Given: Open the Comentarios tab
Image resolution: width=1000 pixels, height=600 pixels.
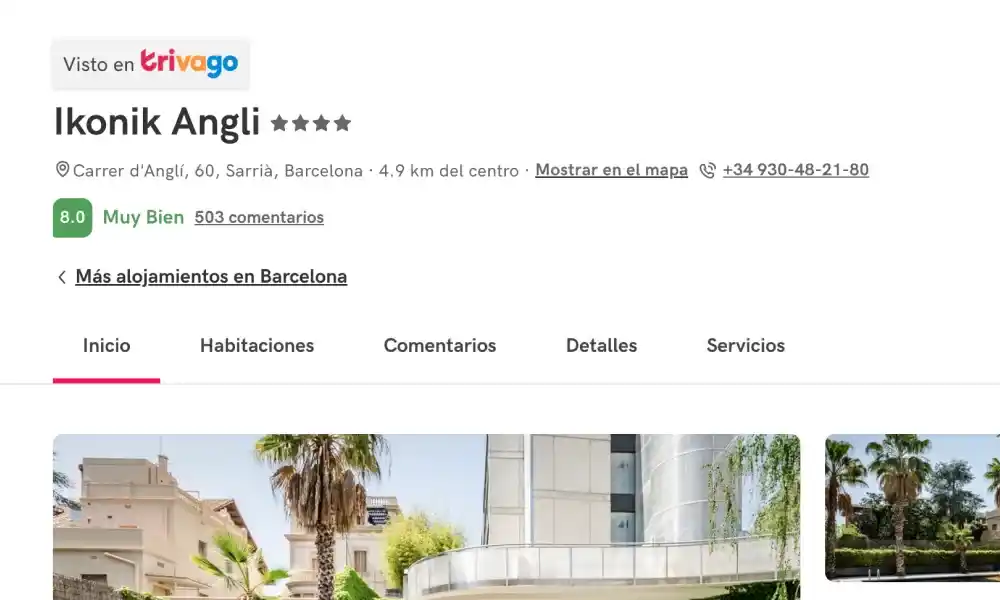Looking at the screenshot, I should [x=439, y=346].
